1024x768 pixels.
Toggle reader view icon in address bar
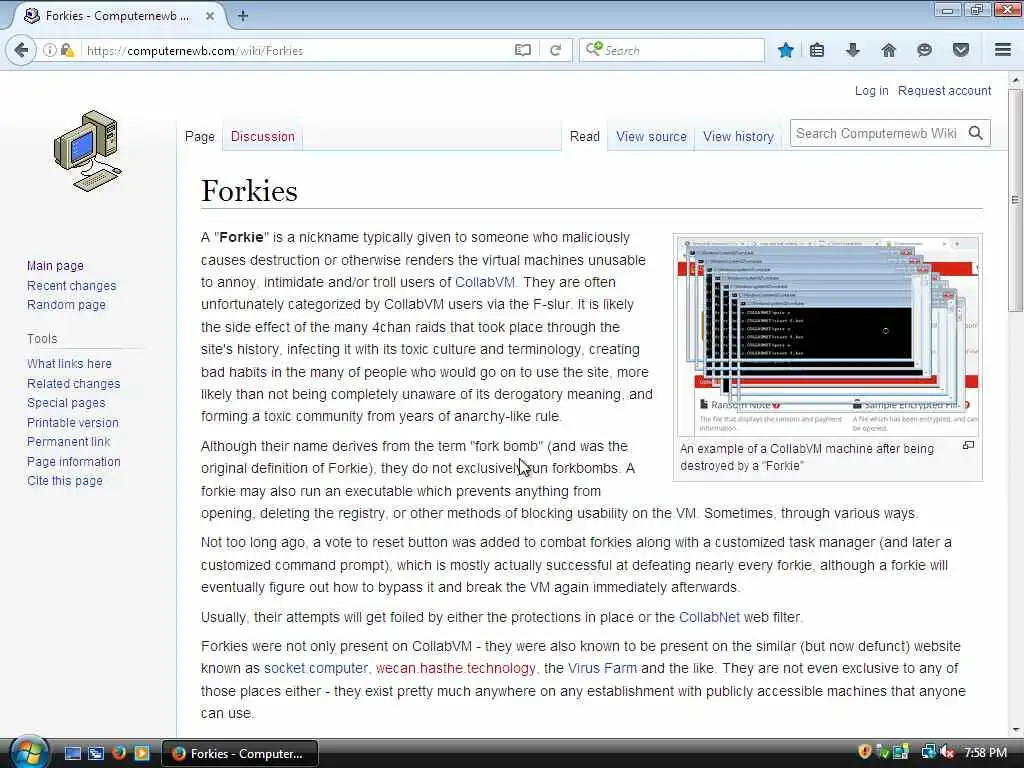522,50
